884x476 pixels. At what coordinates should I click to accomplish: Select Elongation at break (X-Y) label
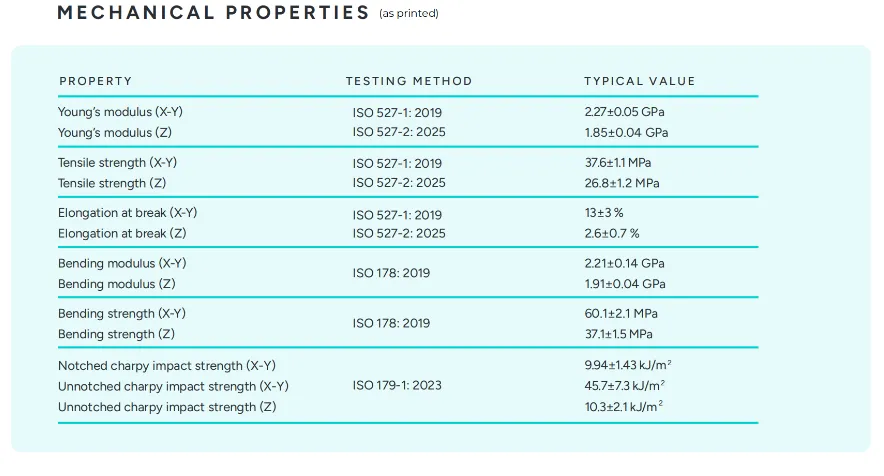click(127, 213)
